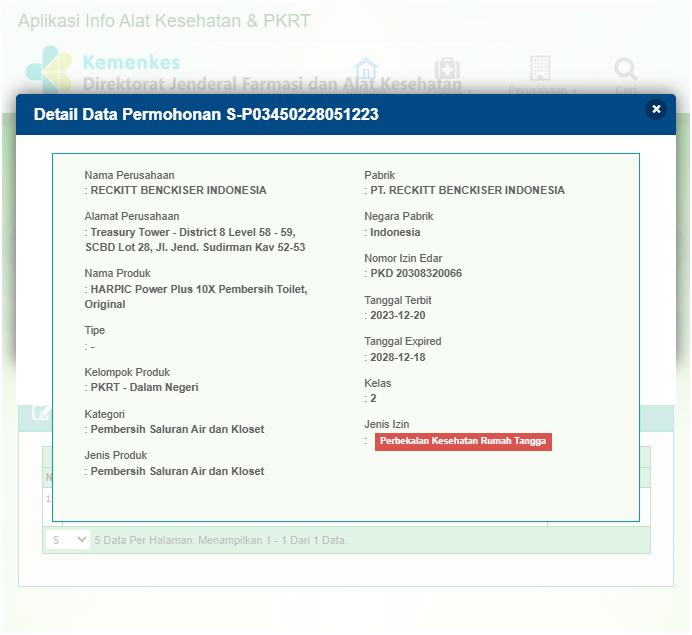
Task: Click the Tanggal Expired value 2028-12-18
Action: coord(397,357)
